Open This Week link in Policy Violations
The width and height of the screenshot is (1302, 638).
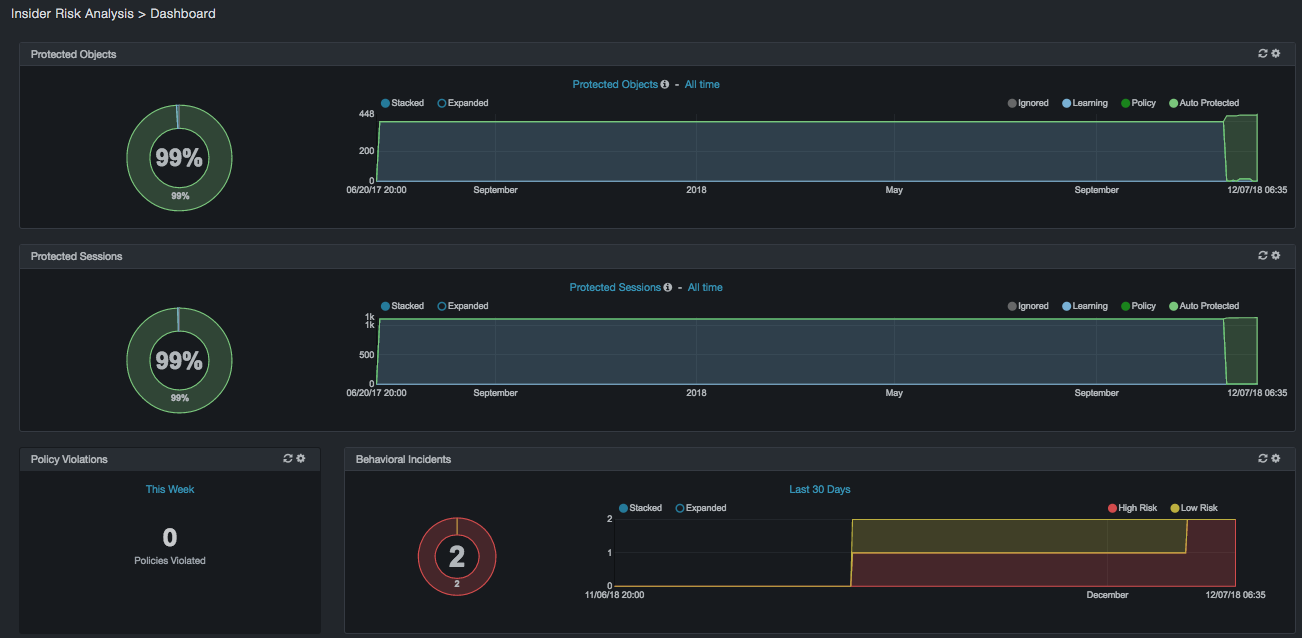coord(170,490)
